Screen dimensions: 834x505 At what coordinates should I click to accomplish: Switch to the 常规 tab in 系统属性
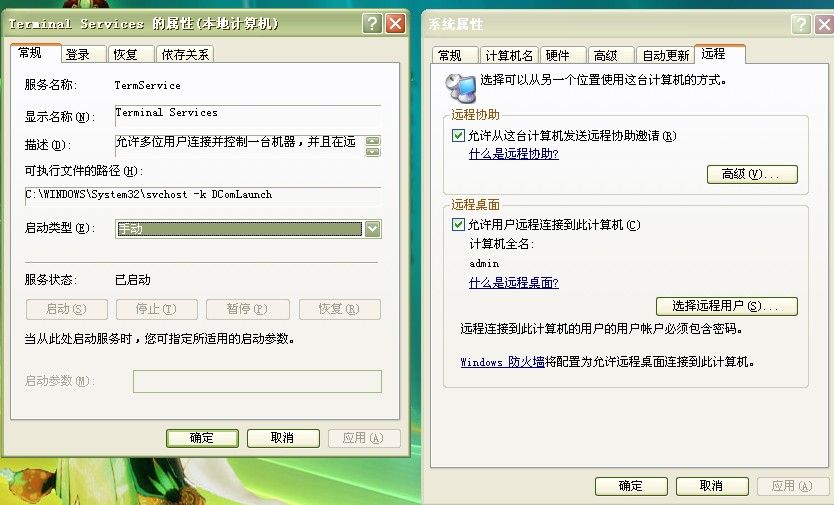pyautogui.click(x=455, y=55)
